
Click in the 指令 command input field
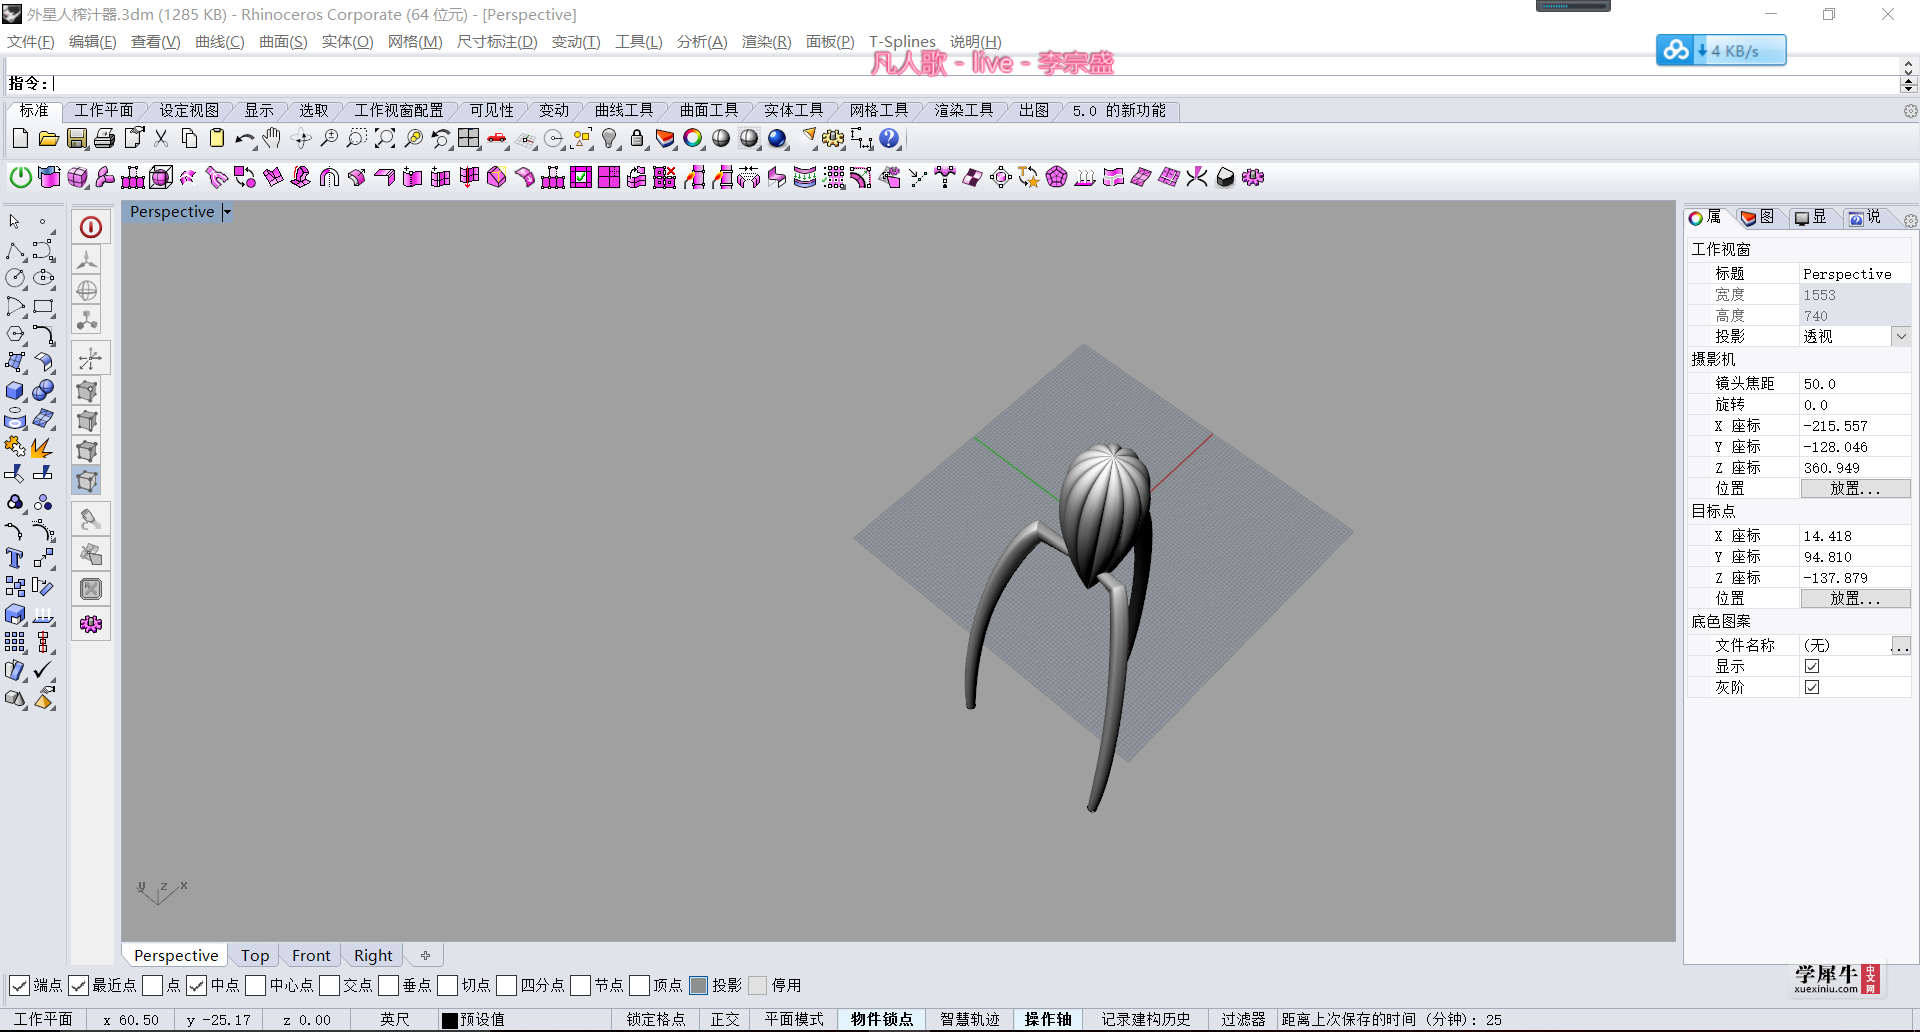point(975,84)
